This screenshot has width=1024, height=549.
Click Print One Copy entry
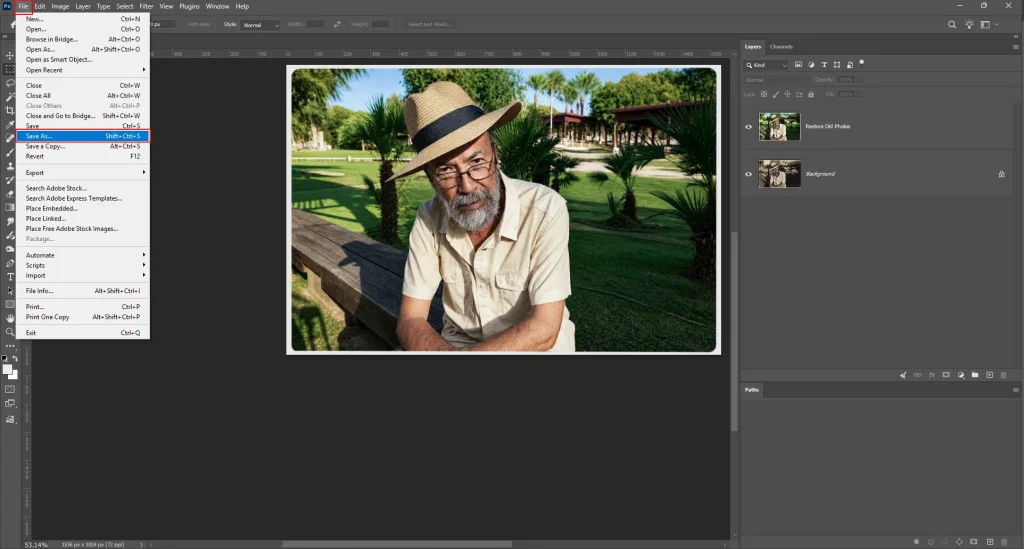tap(83, 317)
